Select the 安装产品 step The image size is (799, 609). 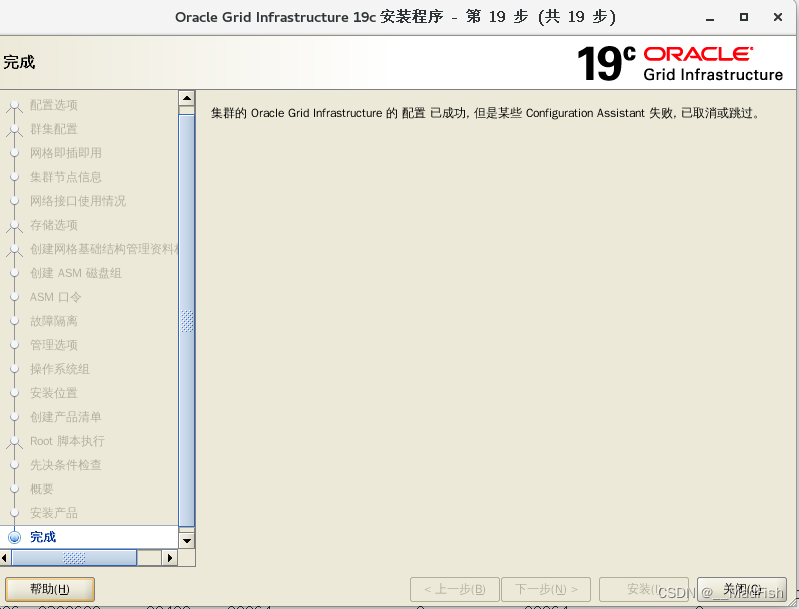coord(54,513)
